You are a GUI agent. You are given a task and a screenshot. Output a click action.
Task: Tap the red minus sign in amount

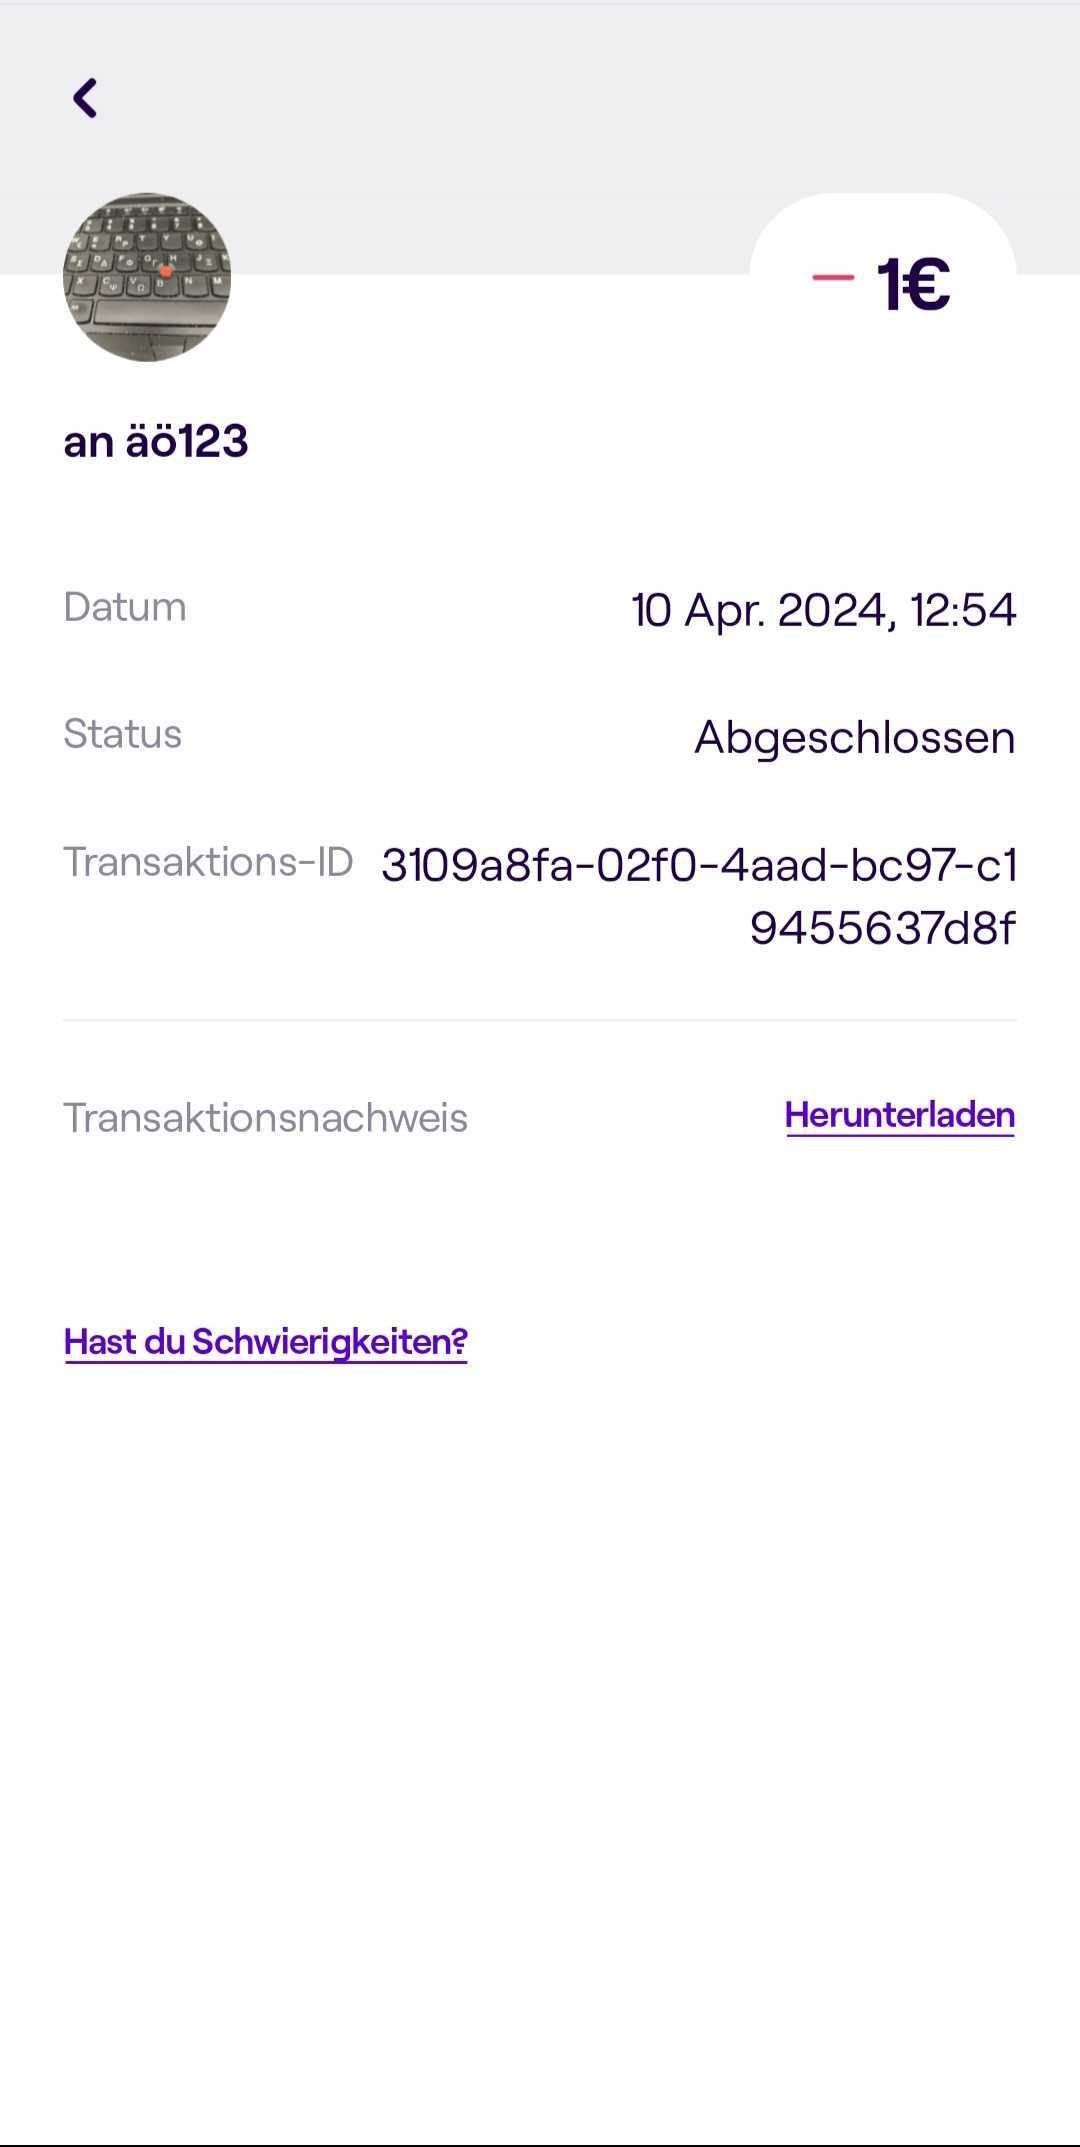(x=833, y=278)
